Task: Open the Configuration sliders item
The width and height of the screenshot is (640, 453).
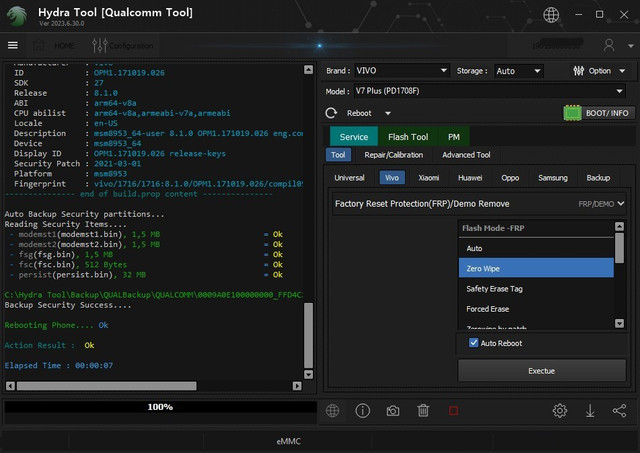Action: 123,45
